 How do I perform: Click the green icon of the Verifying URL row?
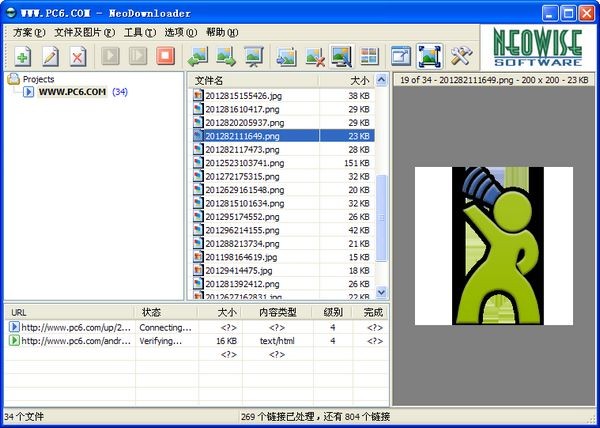(14, 340)
